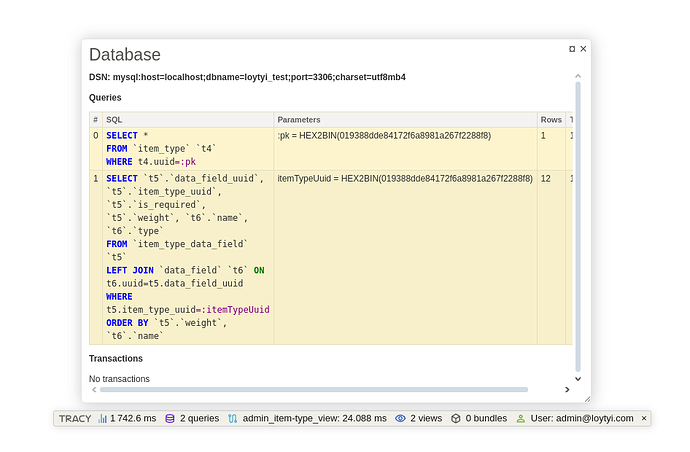The width and height of the screenshot is (690, 452).
Task: Click the No transactions text
Action: pos(119,379)
